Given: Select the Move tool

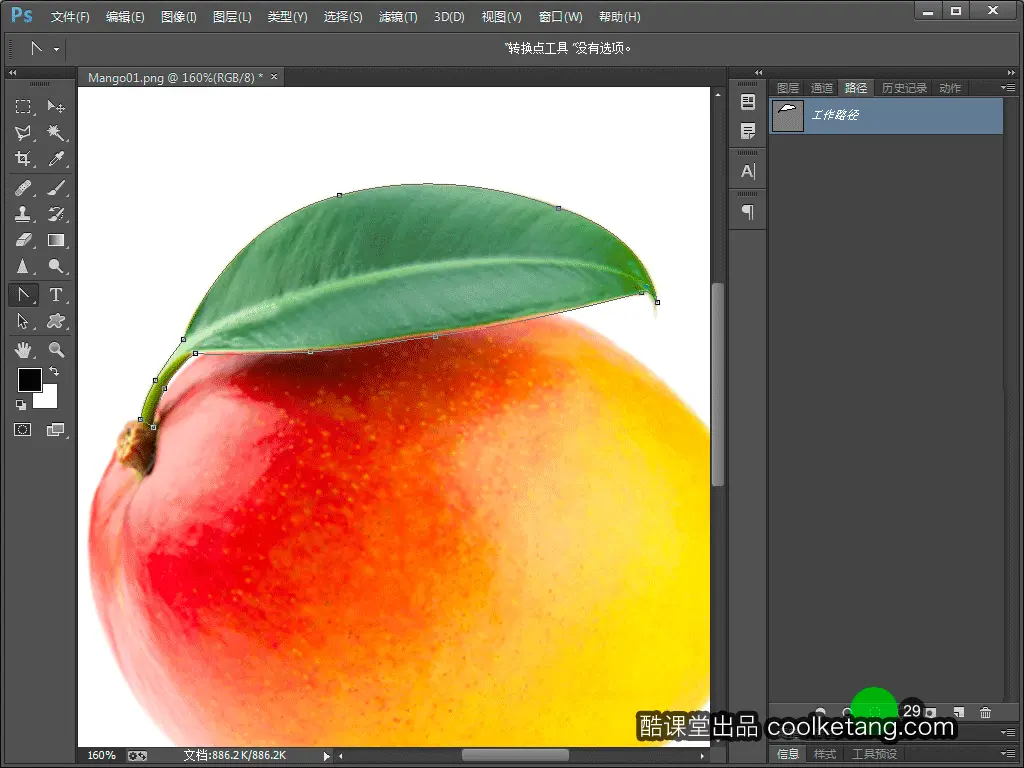Looking at the screenshot, I should pos(56,106).
